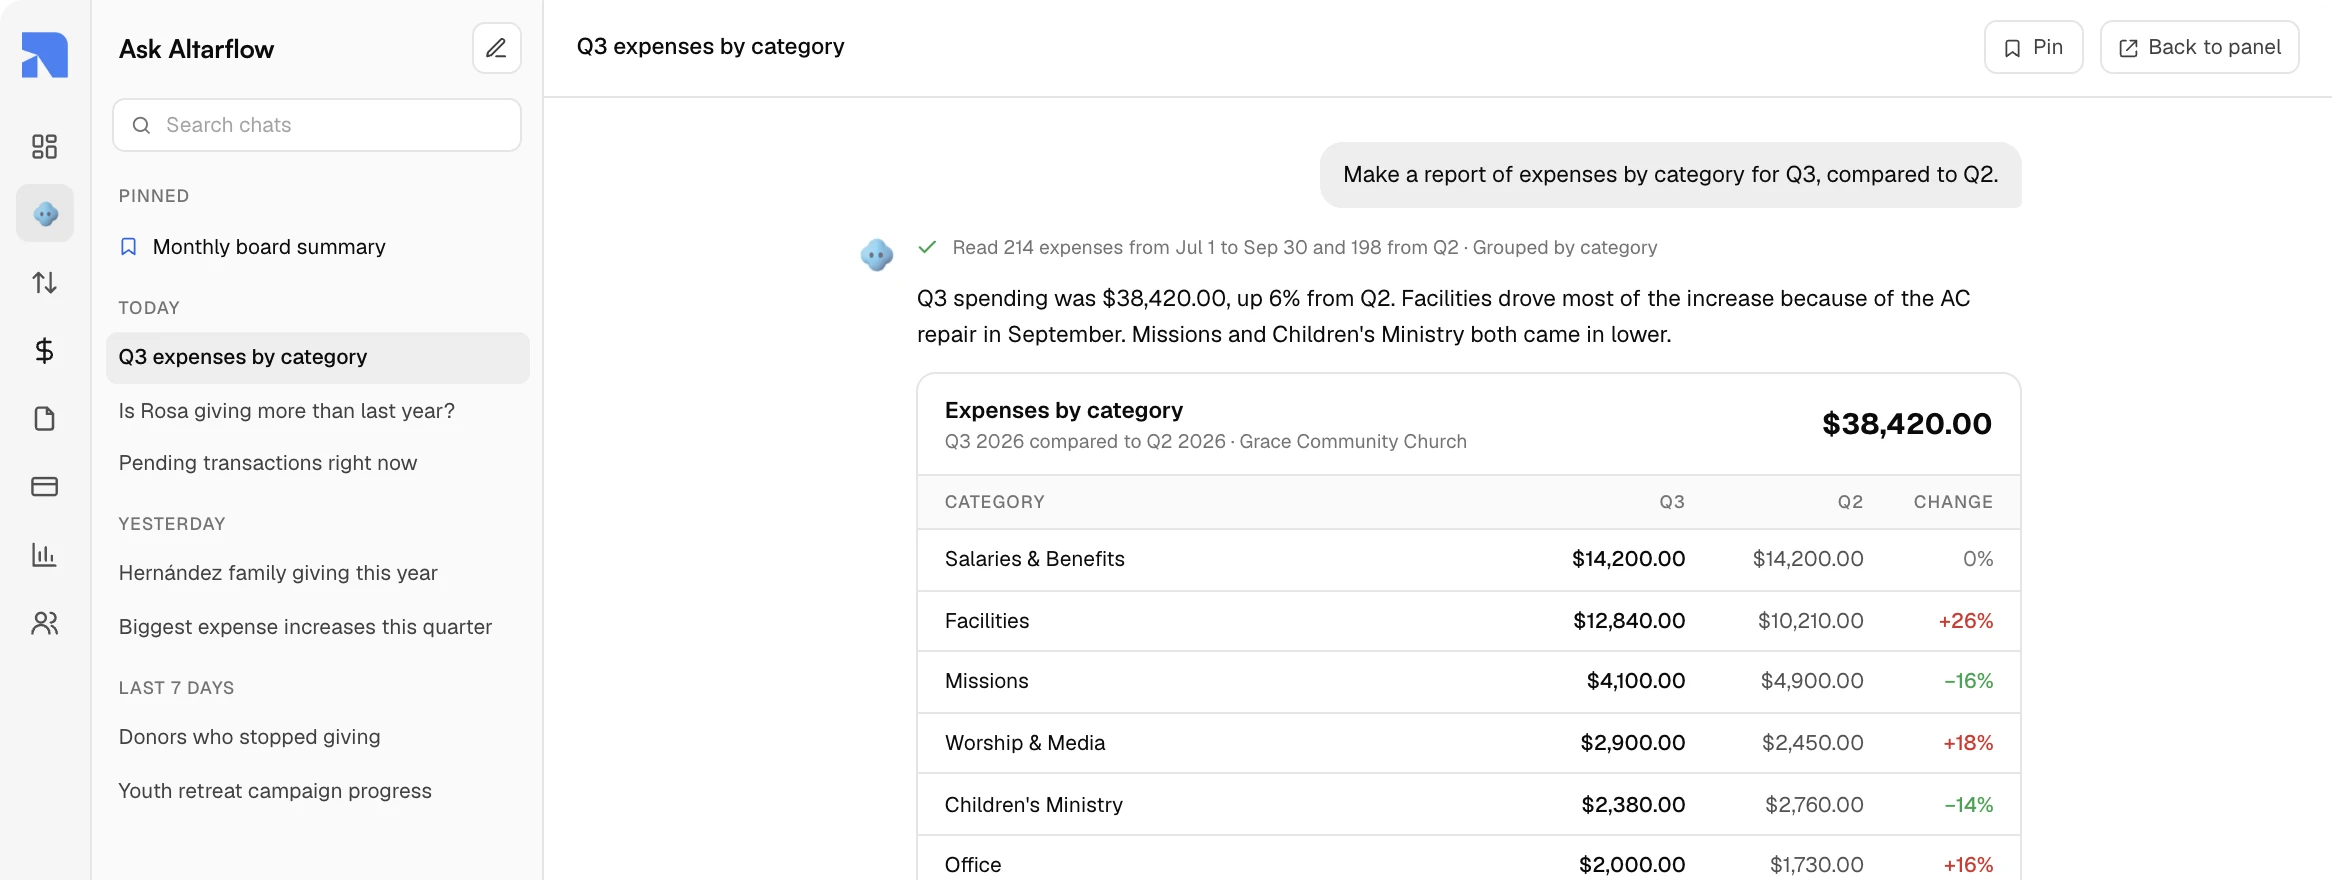The width and height of the screenshot is (2333, 880).
Task: Select the Missions row label
Action: 986,681
